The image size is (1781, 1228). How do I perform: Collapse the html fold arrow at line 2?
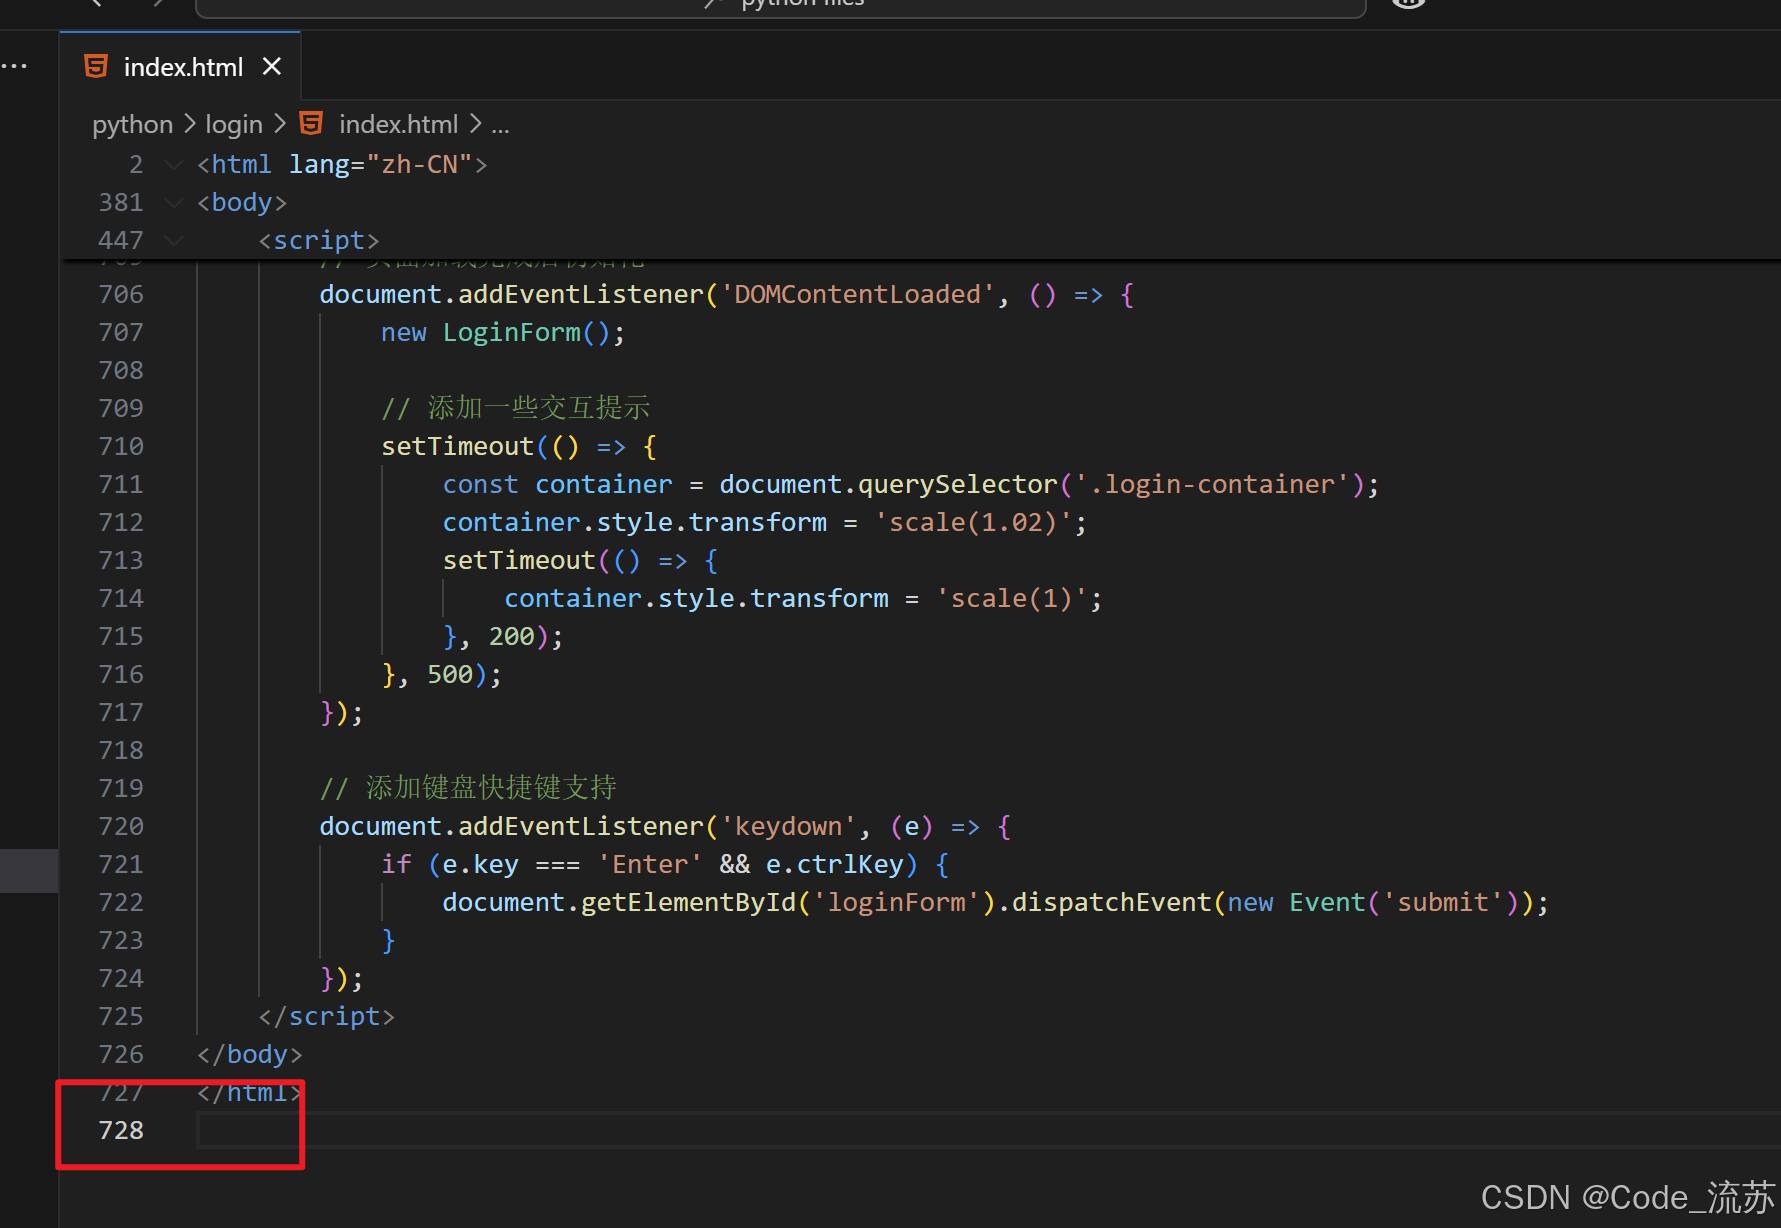(174, 164)
